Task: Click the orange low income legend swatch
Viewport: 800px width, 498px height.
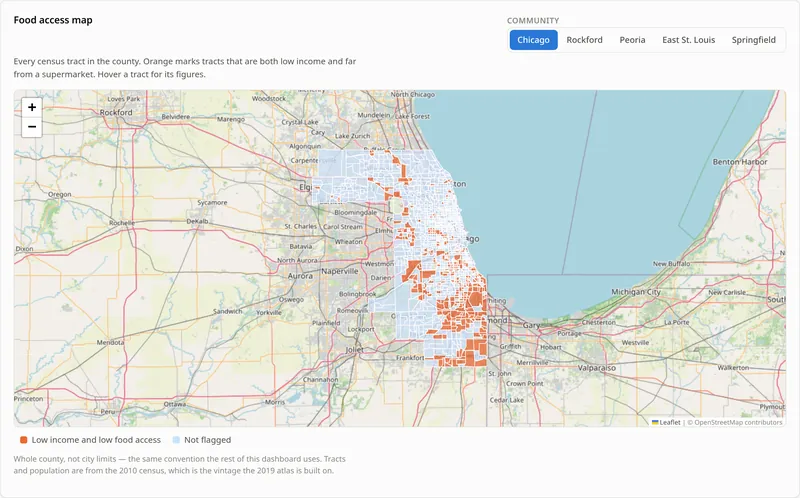Action: pos(23,440)
